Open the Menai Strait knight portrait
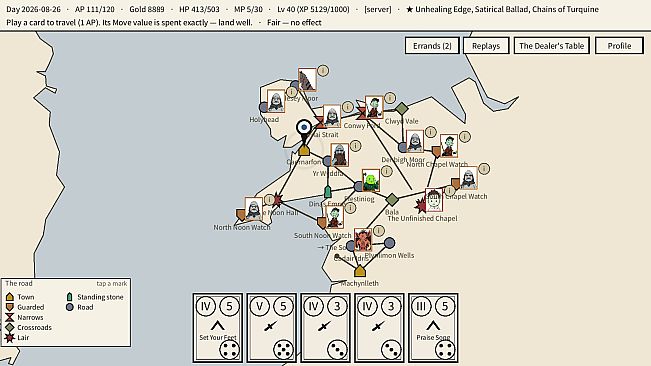Screen dimensions: 651x366 (x=332, y=116)
